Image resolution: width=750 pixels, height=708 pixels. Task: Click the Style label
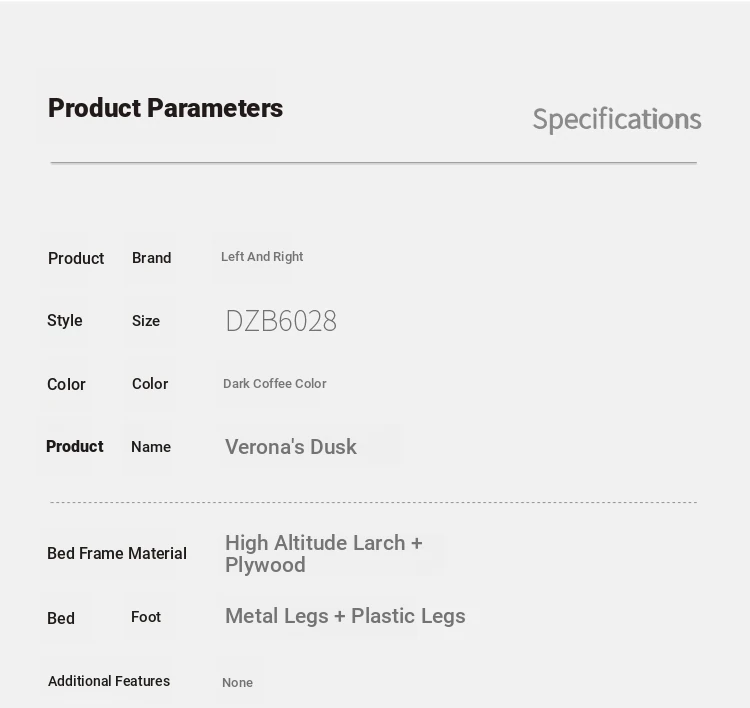[x=65, y=321]
